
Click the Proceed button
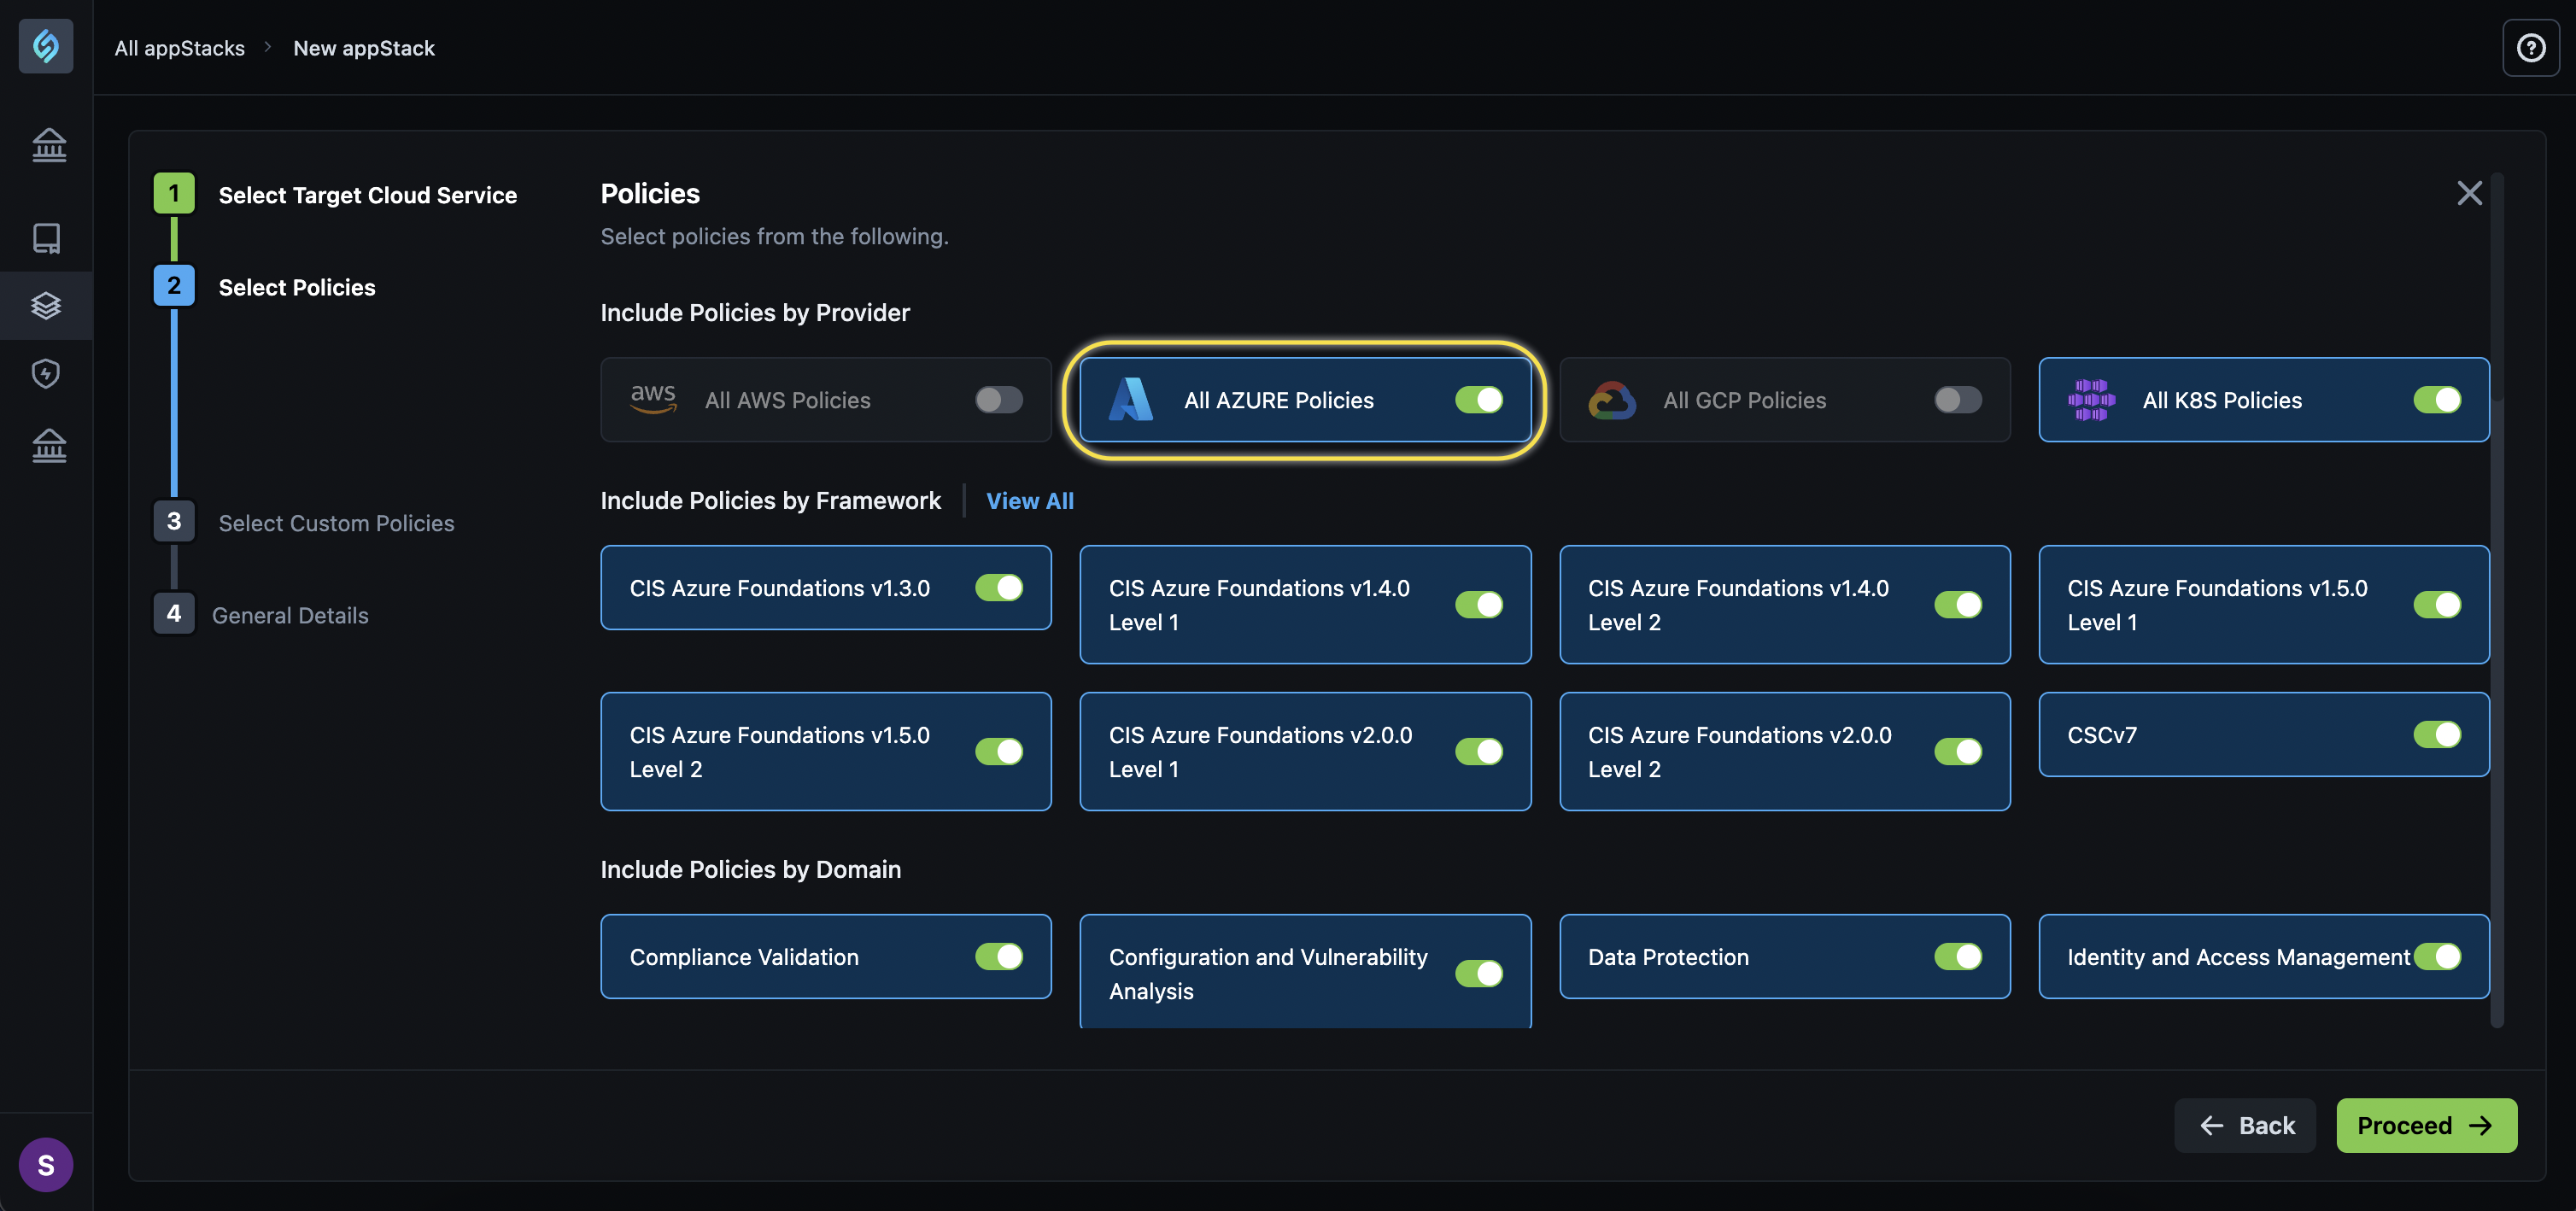[x=2426, y=1125]
